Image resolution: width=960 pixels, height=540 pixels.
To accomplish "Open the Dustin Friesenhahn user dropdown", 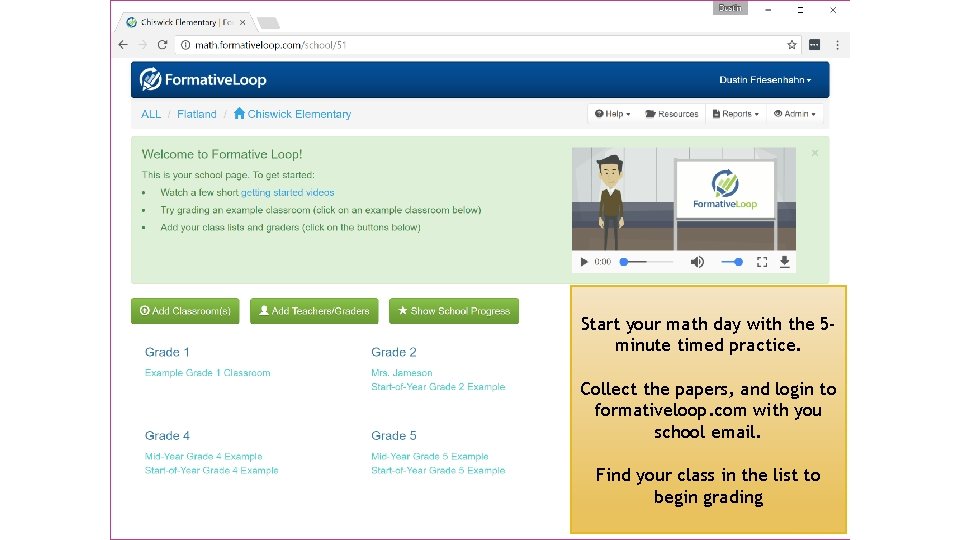I will pos(765,80).
